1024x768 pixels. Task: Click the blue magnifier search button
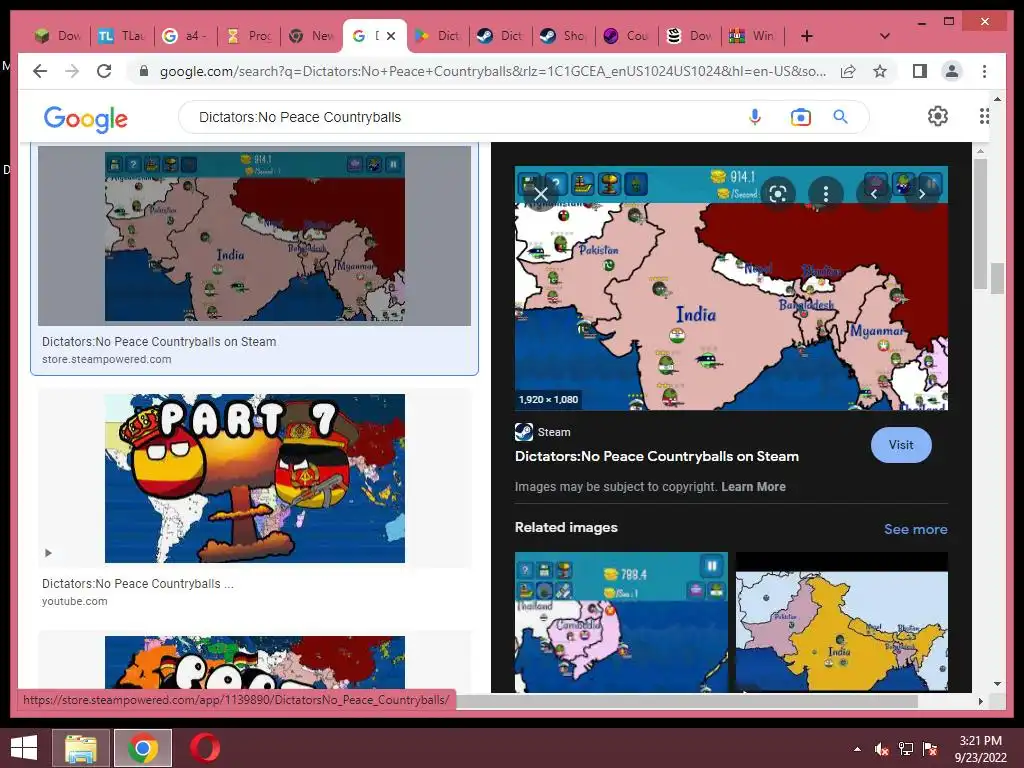point(840,117)
